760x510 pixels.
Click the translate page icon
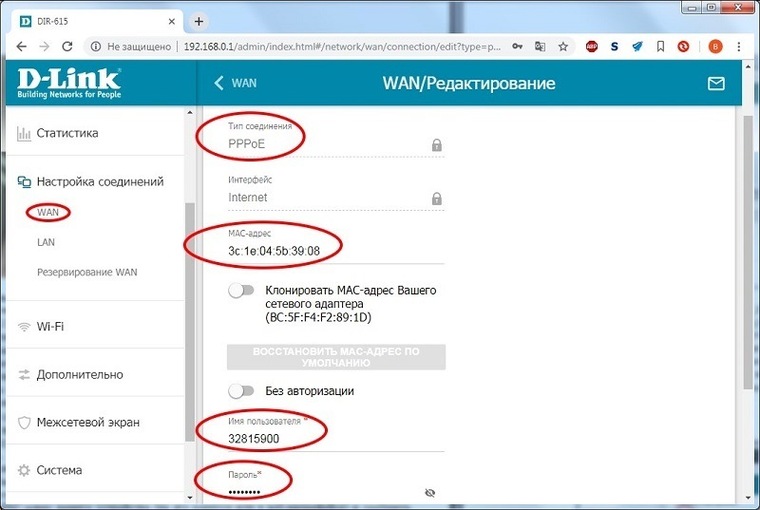[540, 46]
